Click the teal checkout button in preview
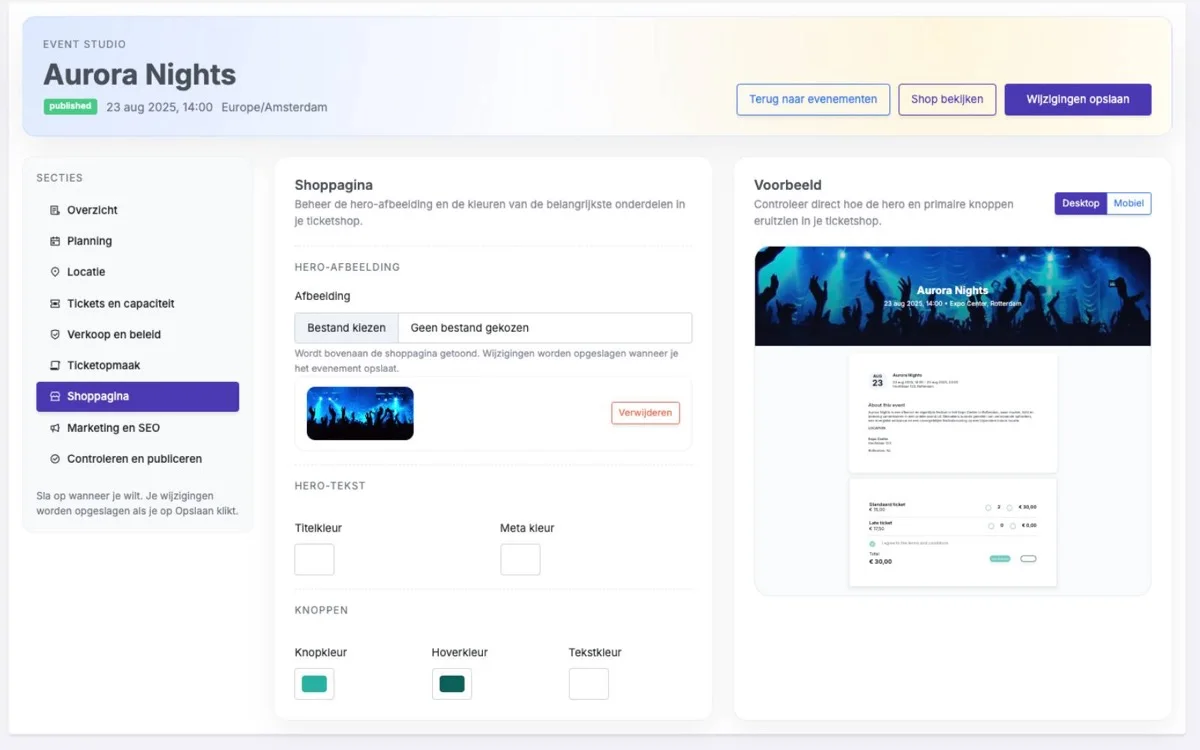This screenshot has height=750, width=1200. pos(1000,559)
